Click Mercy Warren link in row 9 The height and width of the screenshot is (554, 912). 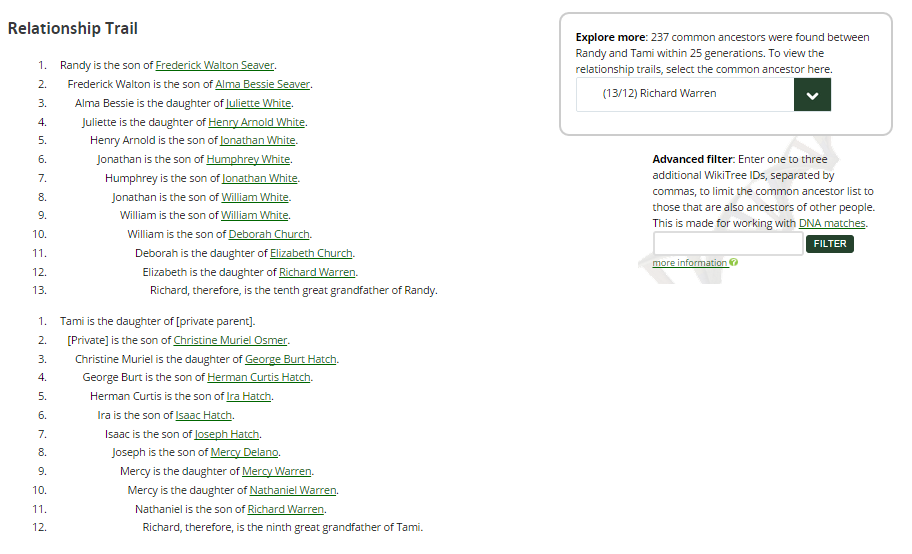pos(277,471)
